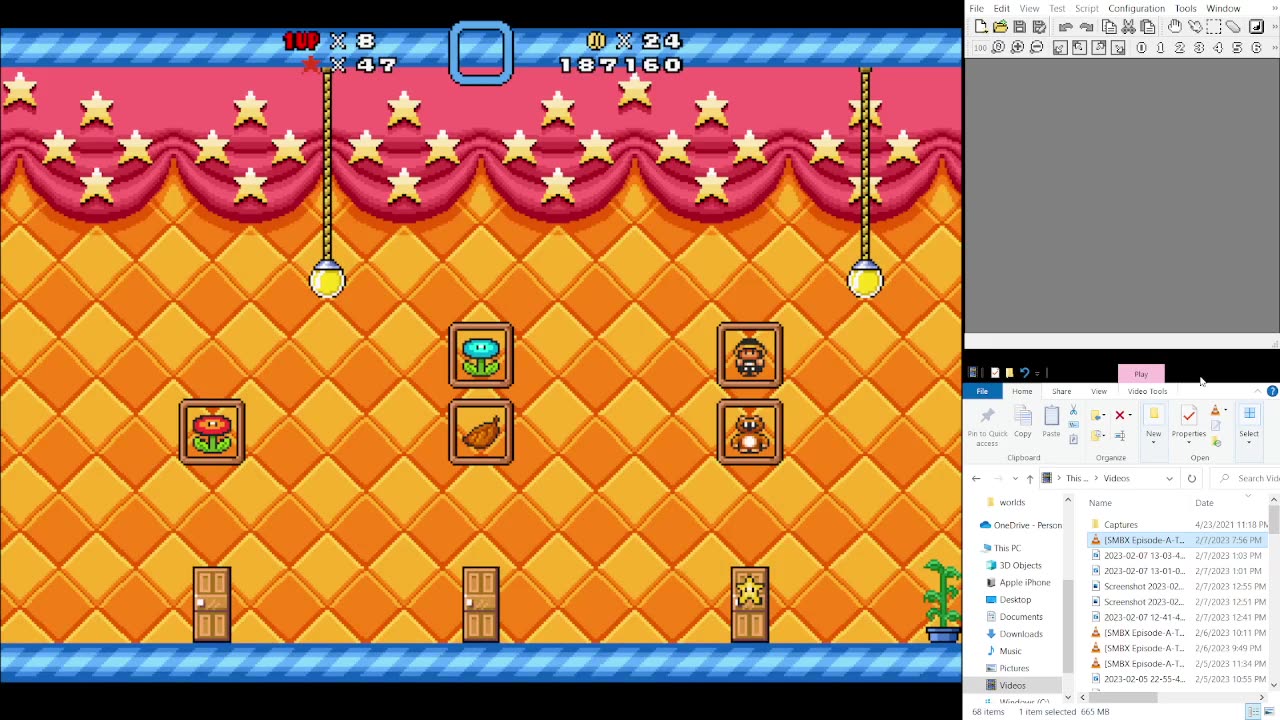The image size is (1280, 720).
Task: Open the Configuration menu in editor
Action: click(1136, 9)
